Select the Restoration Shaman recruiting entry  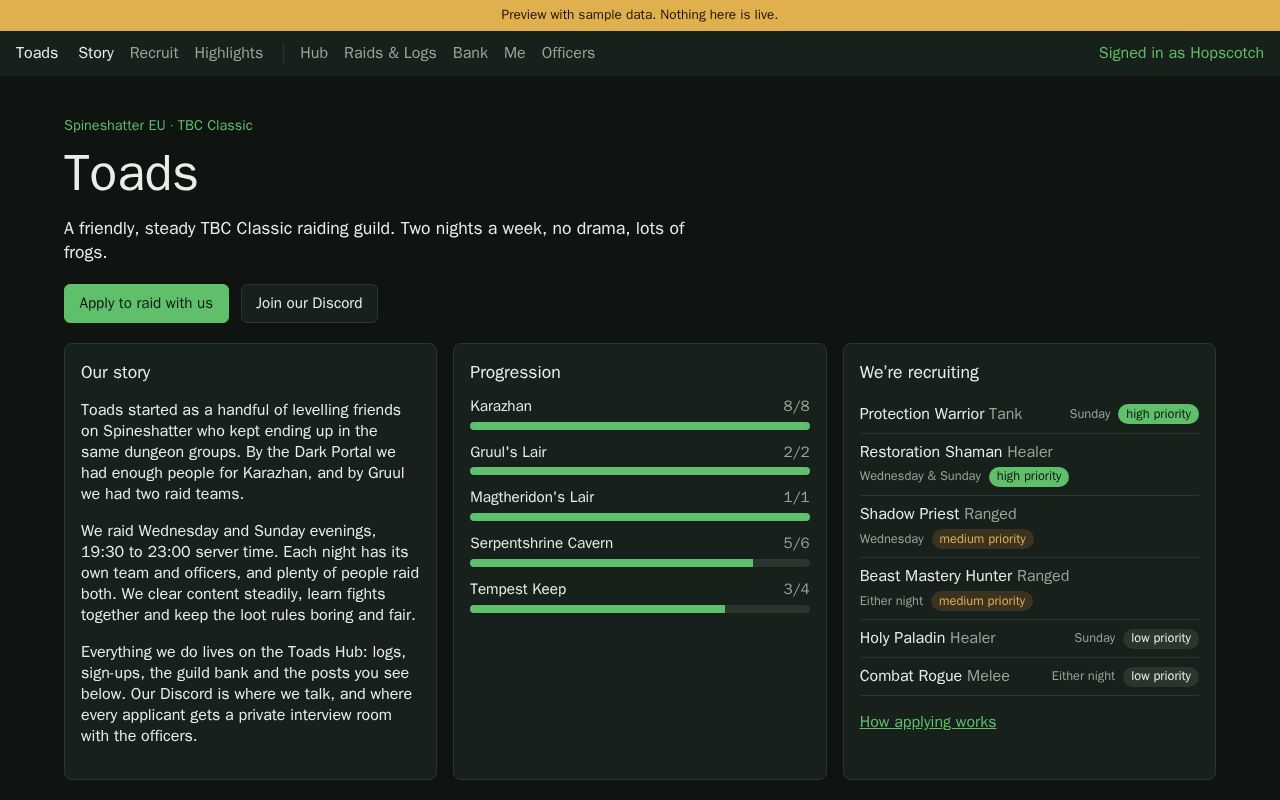1029,465
